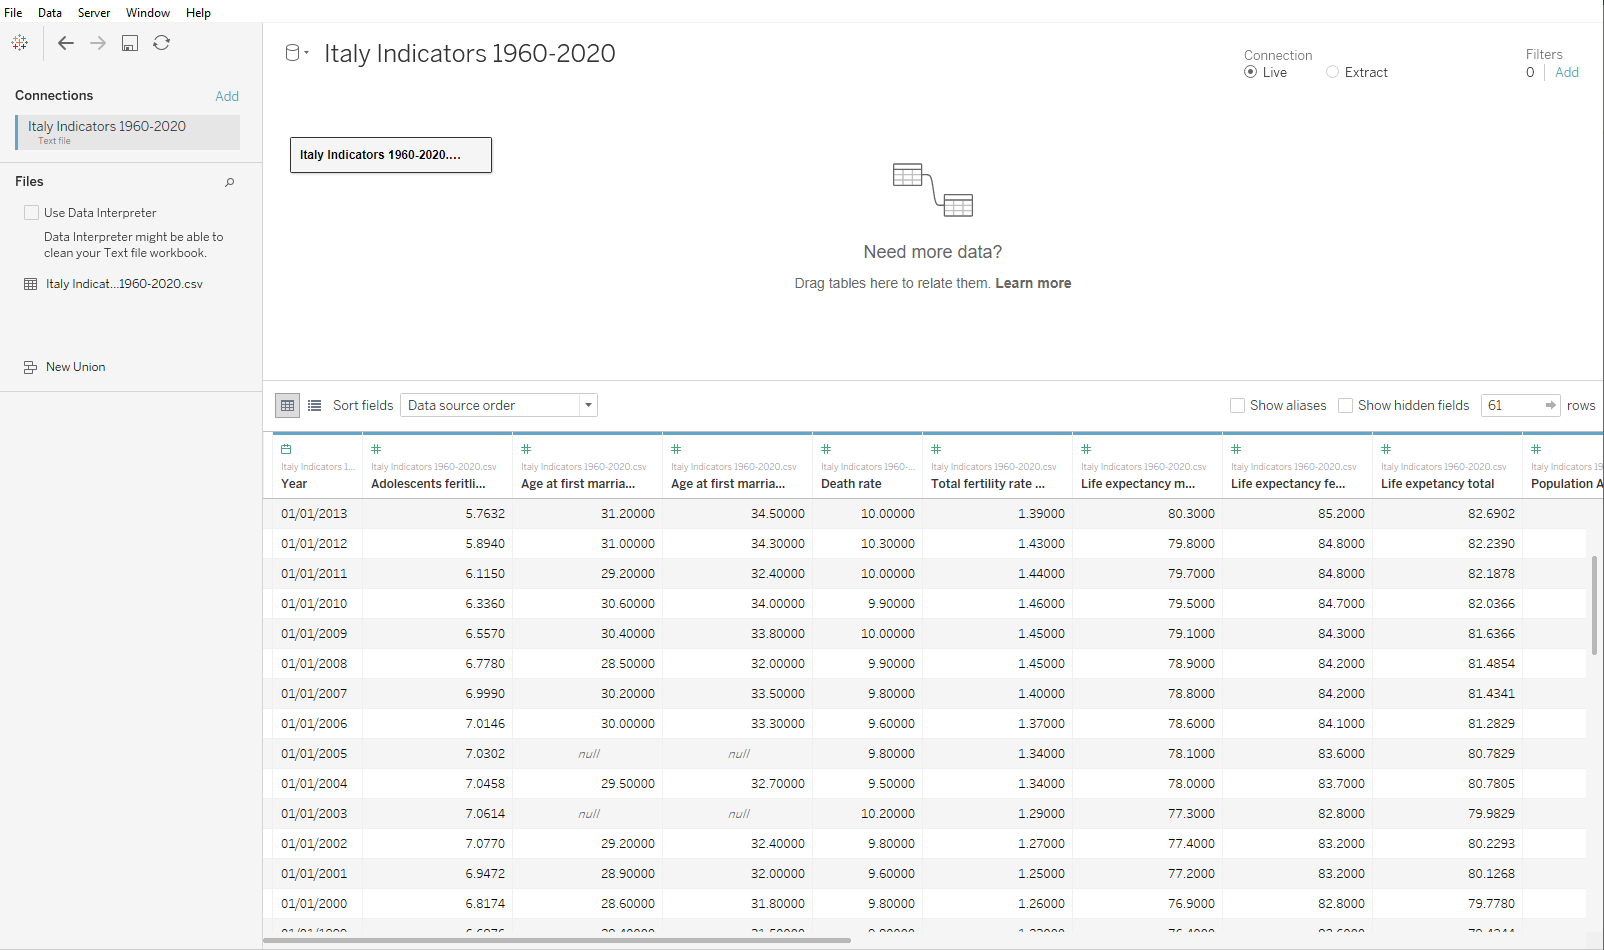Viewport: 1604px width, 950px height.
Task: Expand the data source cylinder dropdown arrow
Action: 306,53
